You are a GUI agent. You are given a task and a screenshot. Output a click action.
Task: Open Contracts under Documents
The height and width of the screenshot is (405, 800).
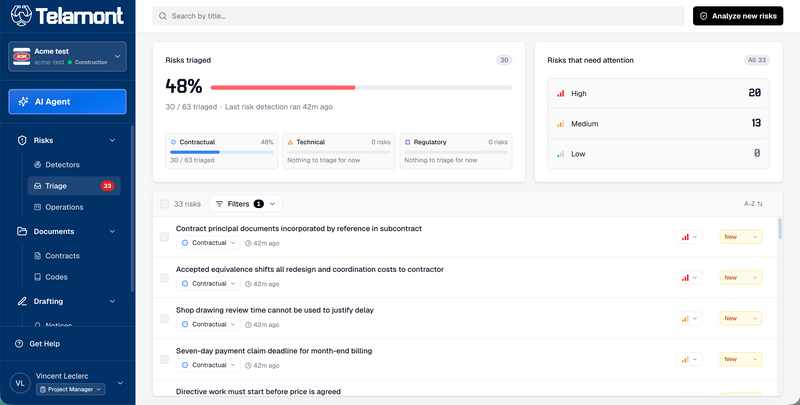74,256
